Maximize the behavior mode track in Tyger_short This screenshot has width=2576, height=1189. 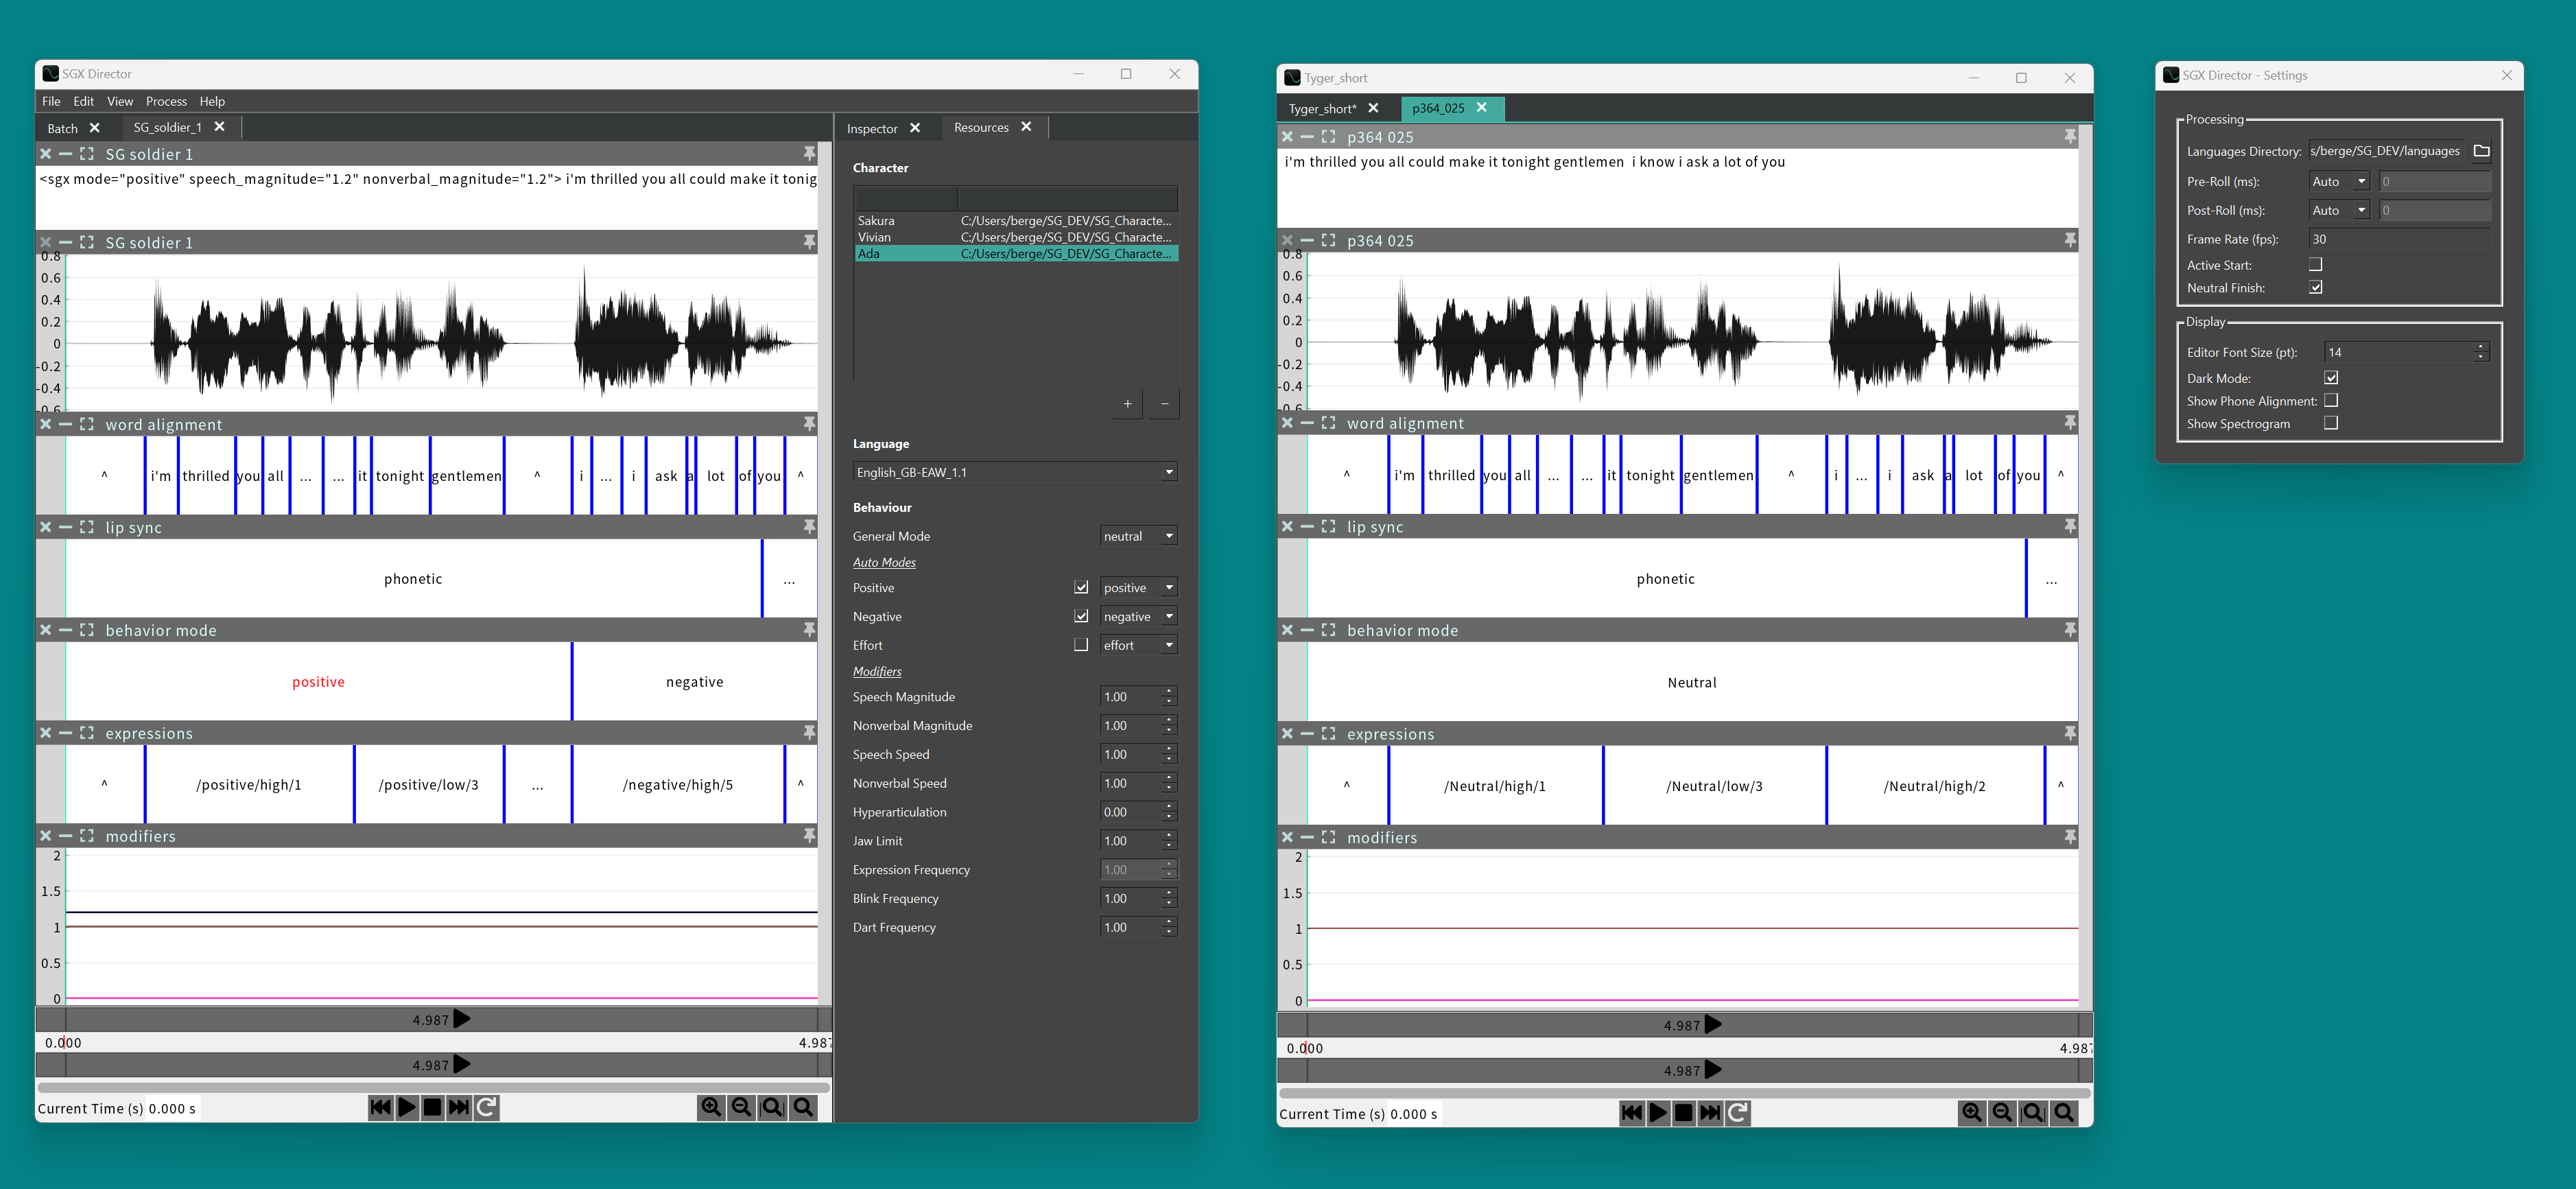click(x=1328, y=630)
